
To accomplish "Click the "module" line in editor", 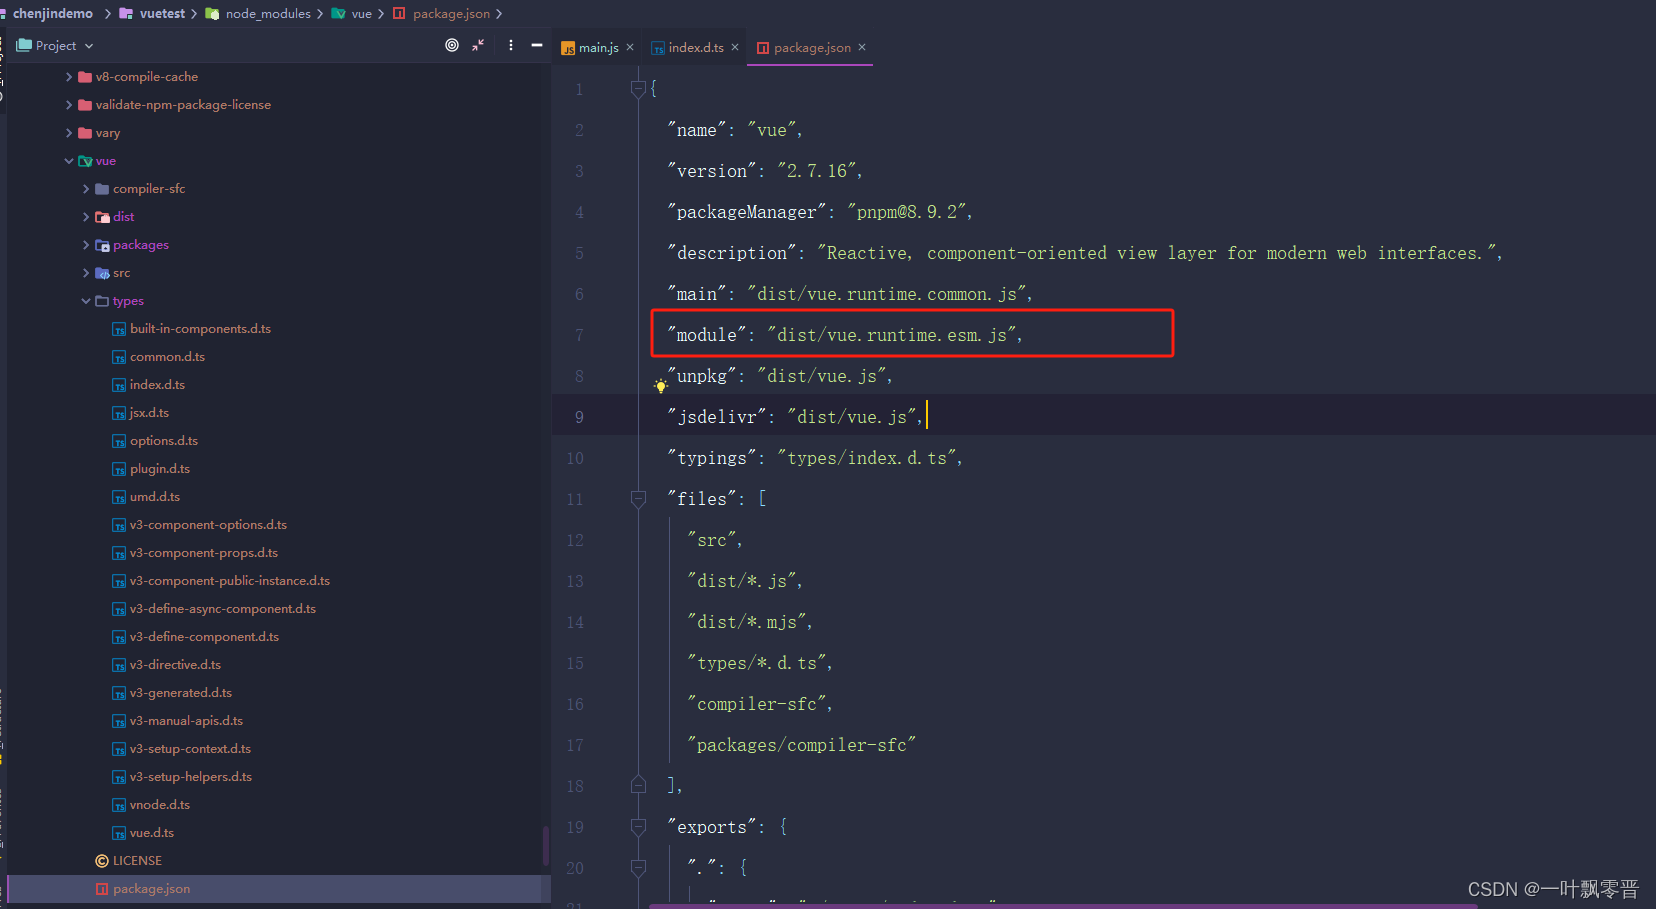I will point(845,335).
